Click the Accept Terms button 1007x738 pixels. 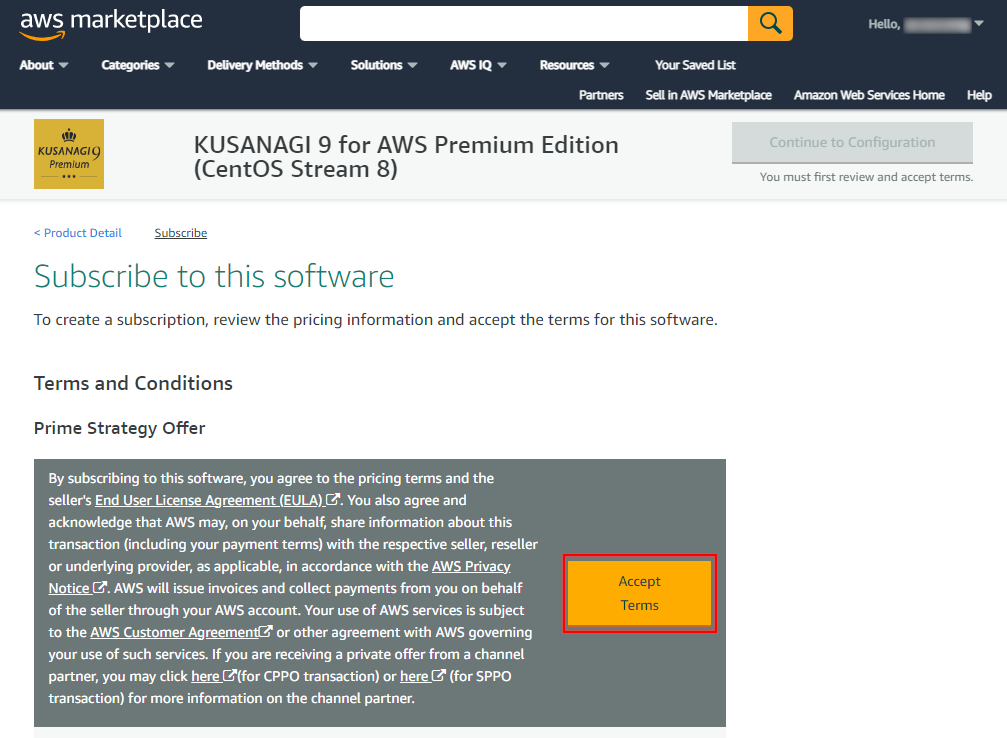[x=640, y=593]
